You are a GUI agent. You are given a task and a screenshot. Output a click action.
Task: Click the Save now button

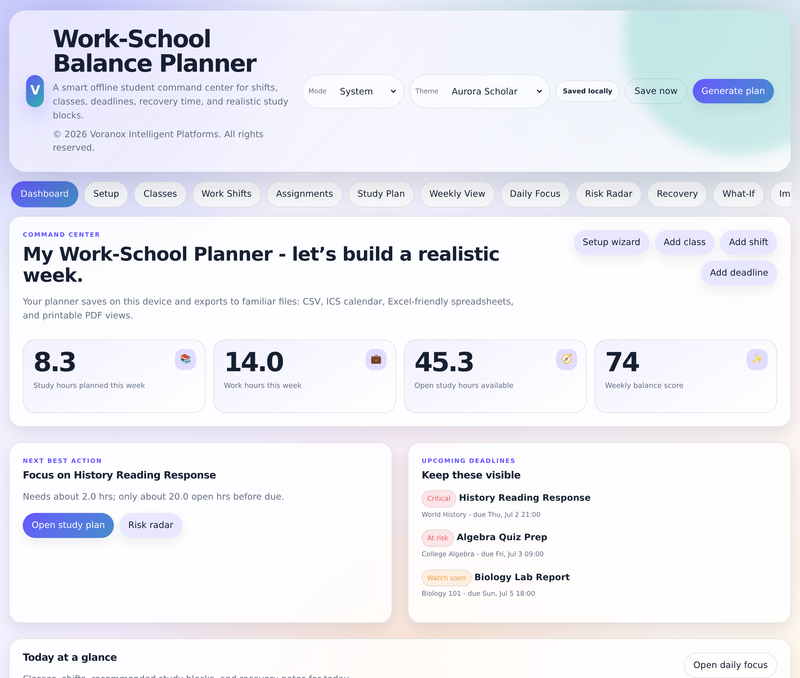656,91
